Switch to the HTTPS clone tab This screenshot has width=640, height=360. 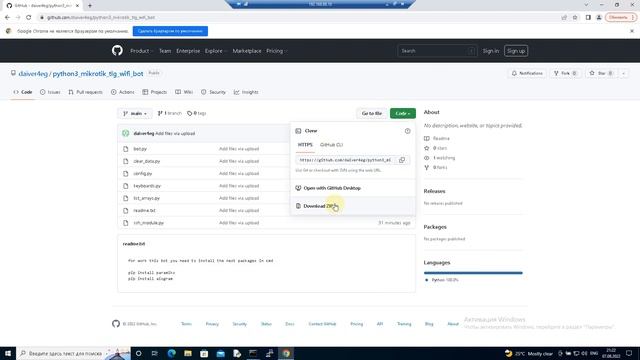point(305,145)
